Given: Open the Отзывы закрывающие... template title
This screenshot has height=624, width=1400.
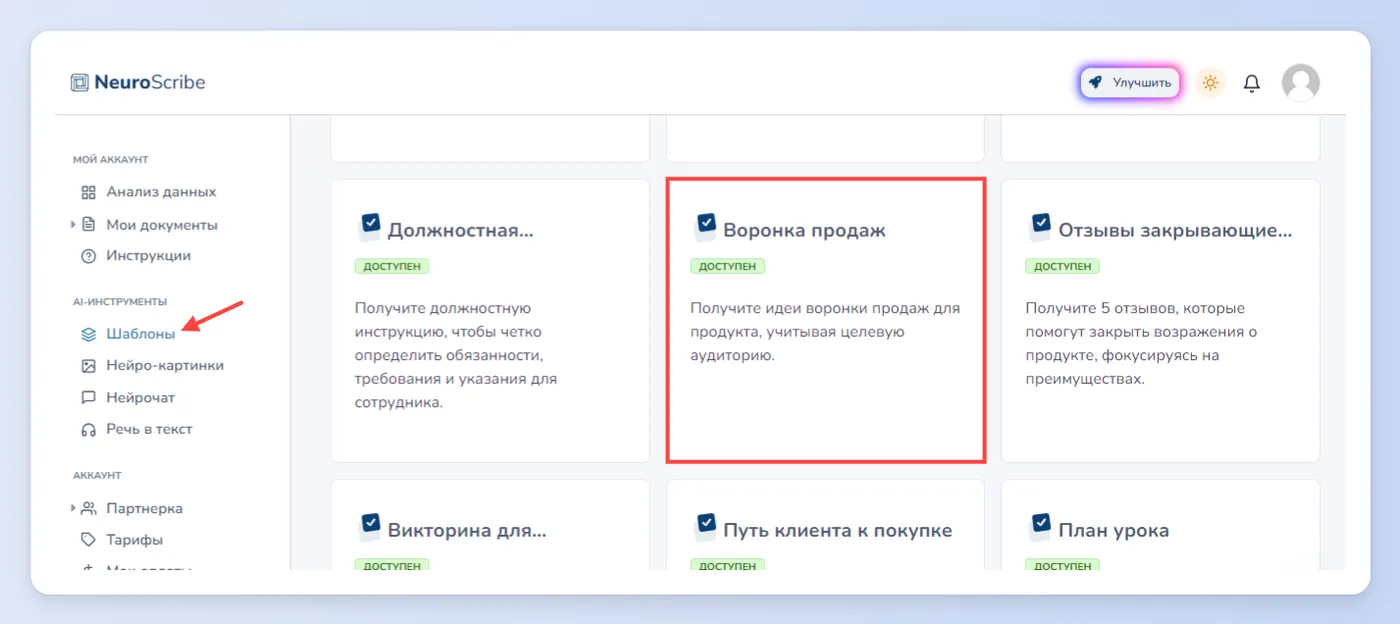Looking at the screenshot, I should pyautogui.click(x=1175, y=231).
